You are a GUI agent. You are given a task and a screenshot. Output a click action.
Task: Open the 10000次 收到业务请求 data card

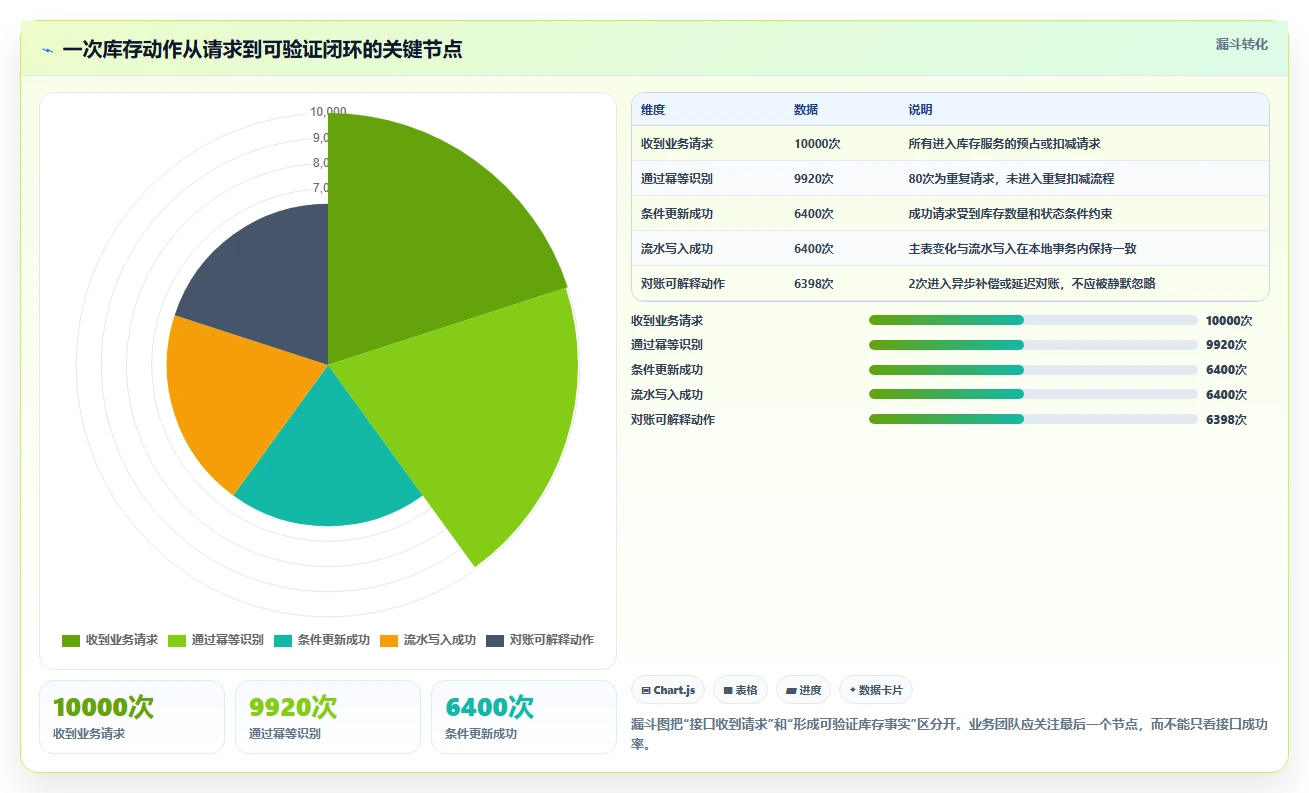point(132,717)
